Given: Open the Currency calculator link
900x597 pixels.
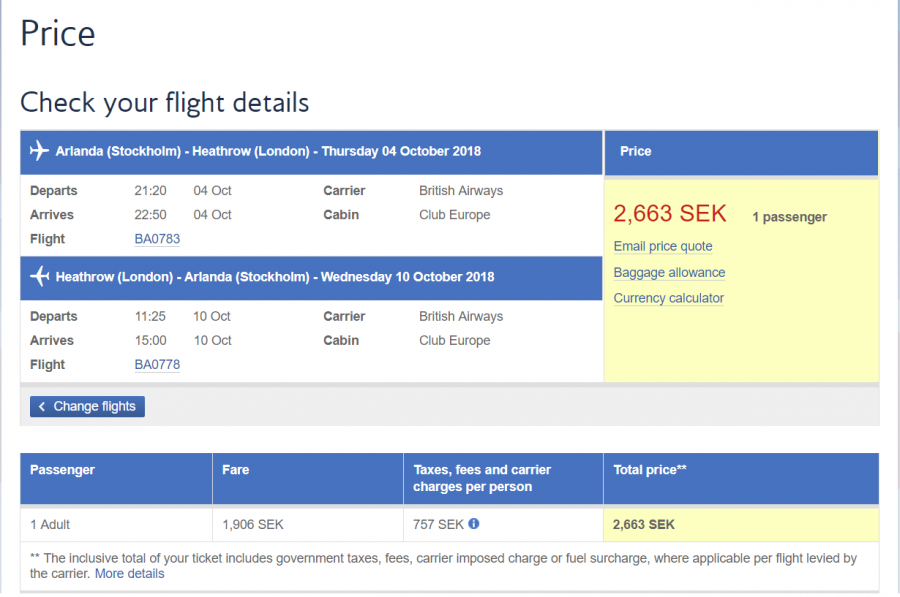Looking at the screenshot, I should tap(668, 299).
